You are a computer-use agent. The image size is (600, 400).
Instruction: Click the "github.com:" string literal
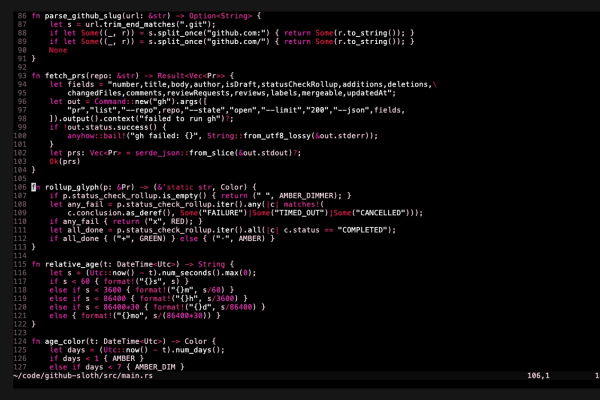coord(240,33)
